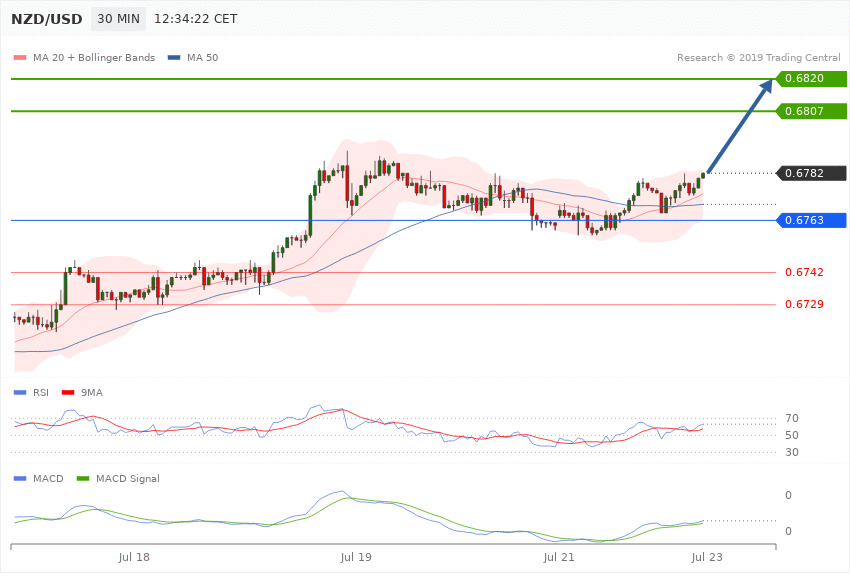Click the RSI 70 axis value
850x576 pixels.
(791, 418)
